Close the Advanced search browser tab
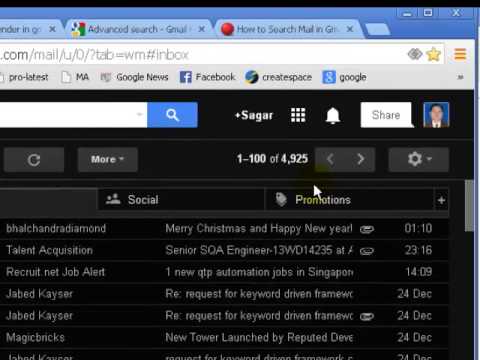 (x=201, y=29)
